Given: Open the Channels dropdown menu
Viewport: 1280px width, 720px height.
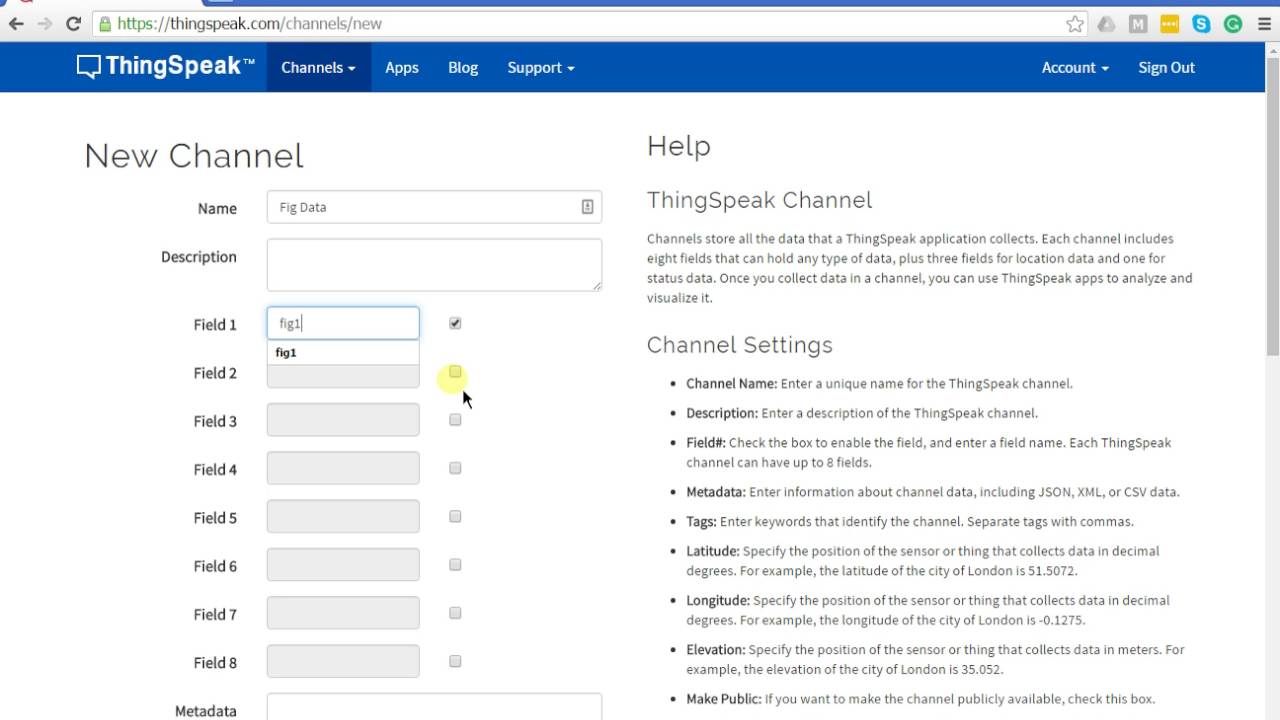Looking at the screenshot, I should click(318, 67).
